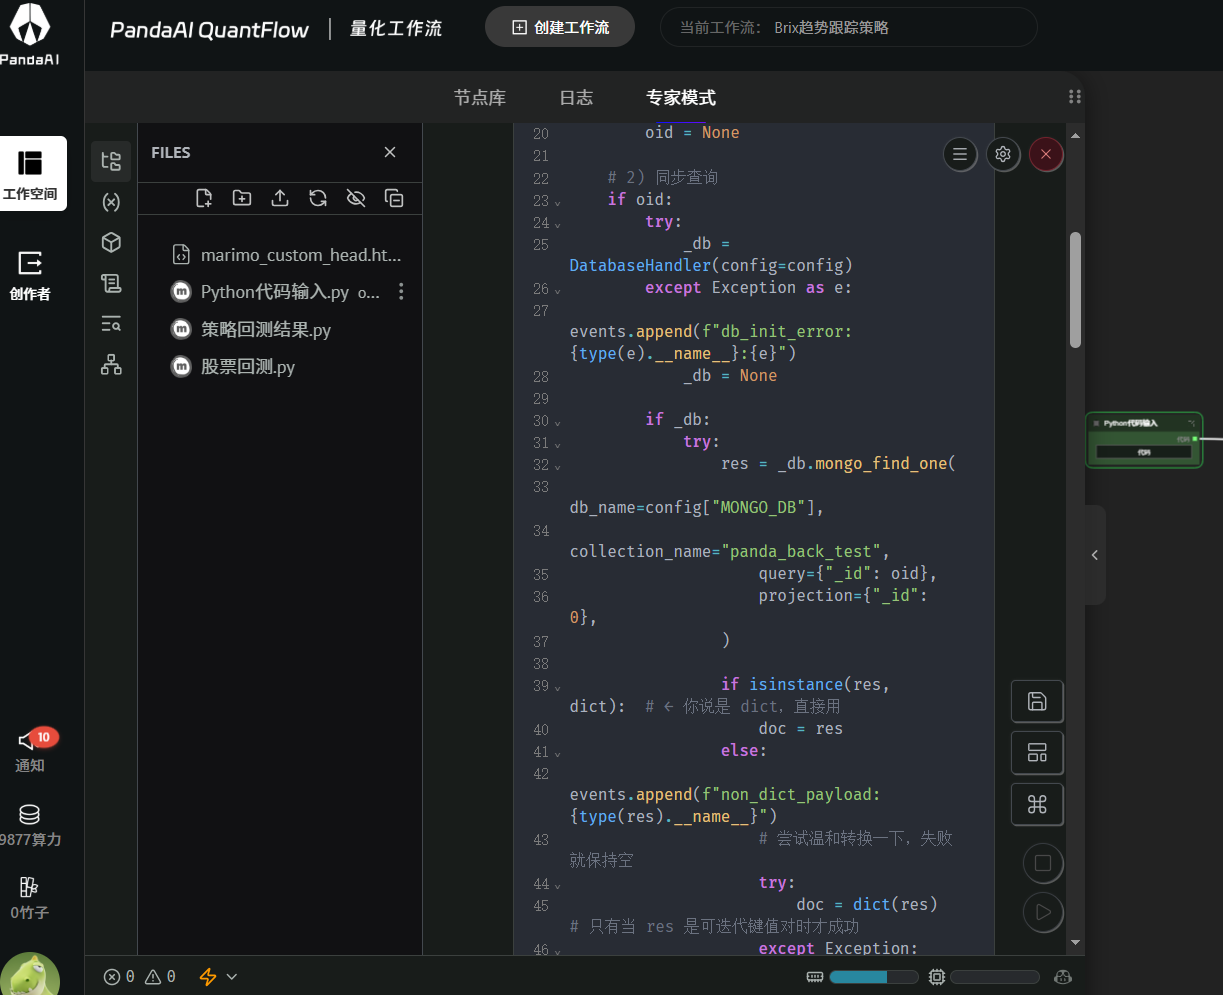Screen dimensions: 1223x995
Task: Open command palette button
Action: [x=1037, y=804]
